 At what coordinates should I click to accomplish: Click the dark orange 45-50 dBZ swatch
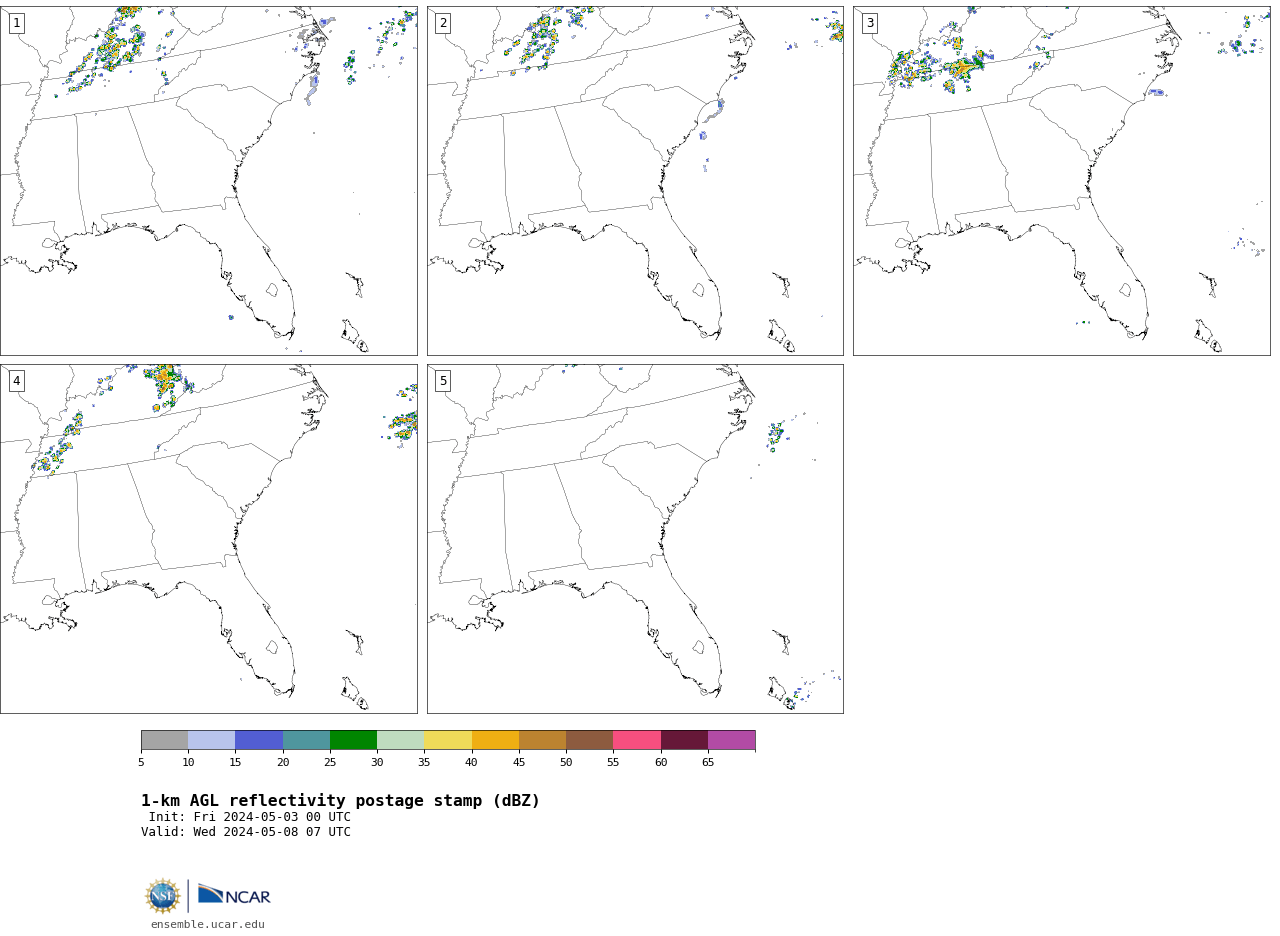click(542, 740)
